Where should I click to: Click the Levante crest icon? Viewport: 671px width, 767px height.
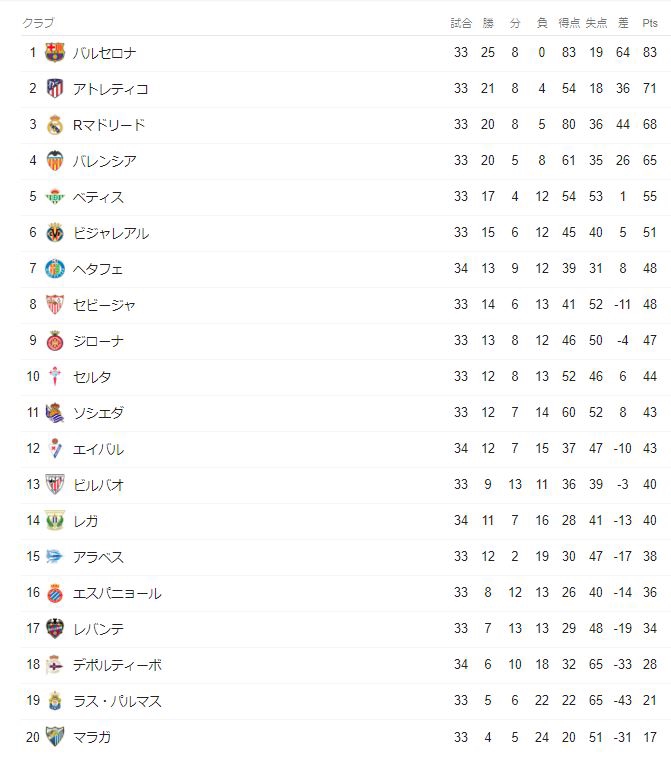pyautogui.click(x=55, y=629)
